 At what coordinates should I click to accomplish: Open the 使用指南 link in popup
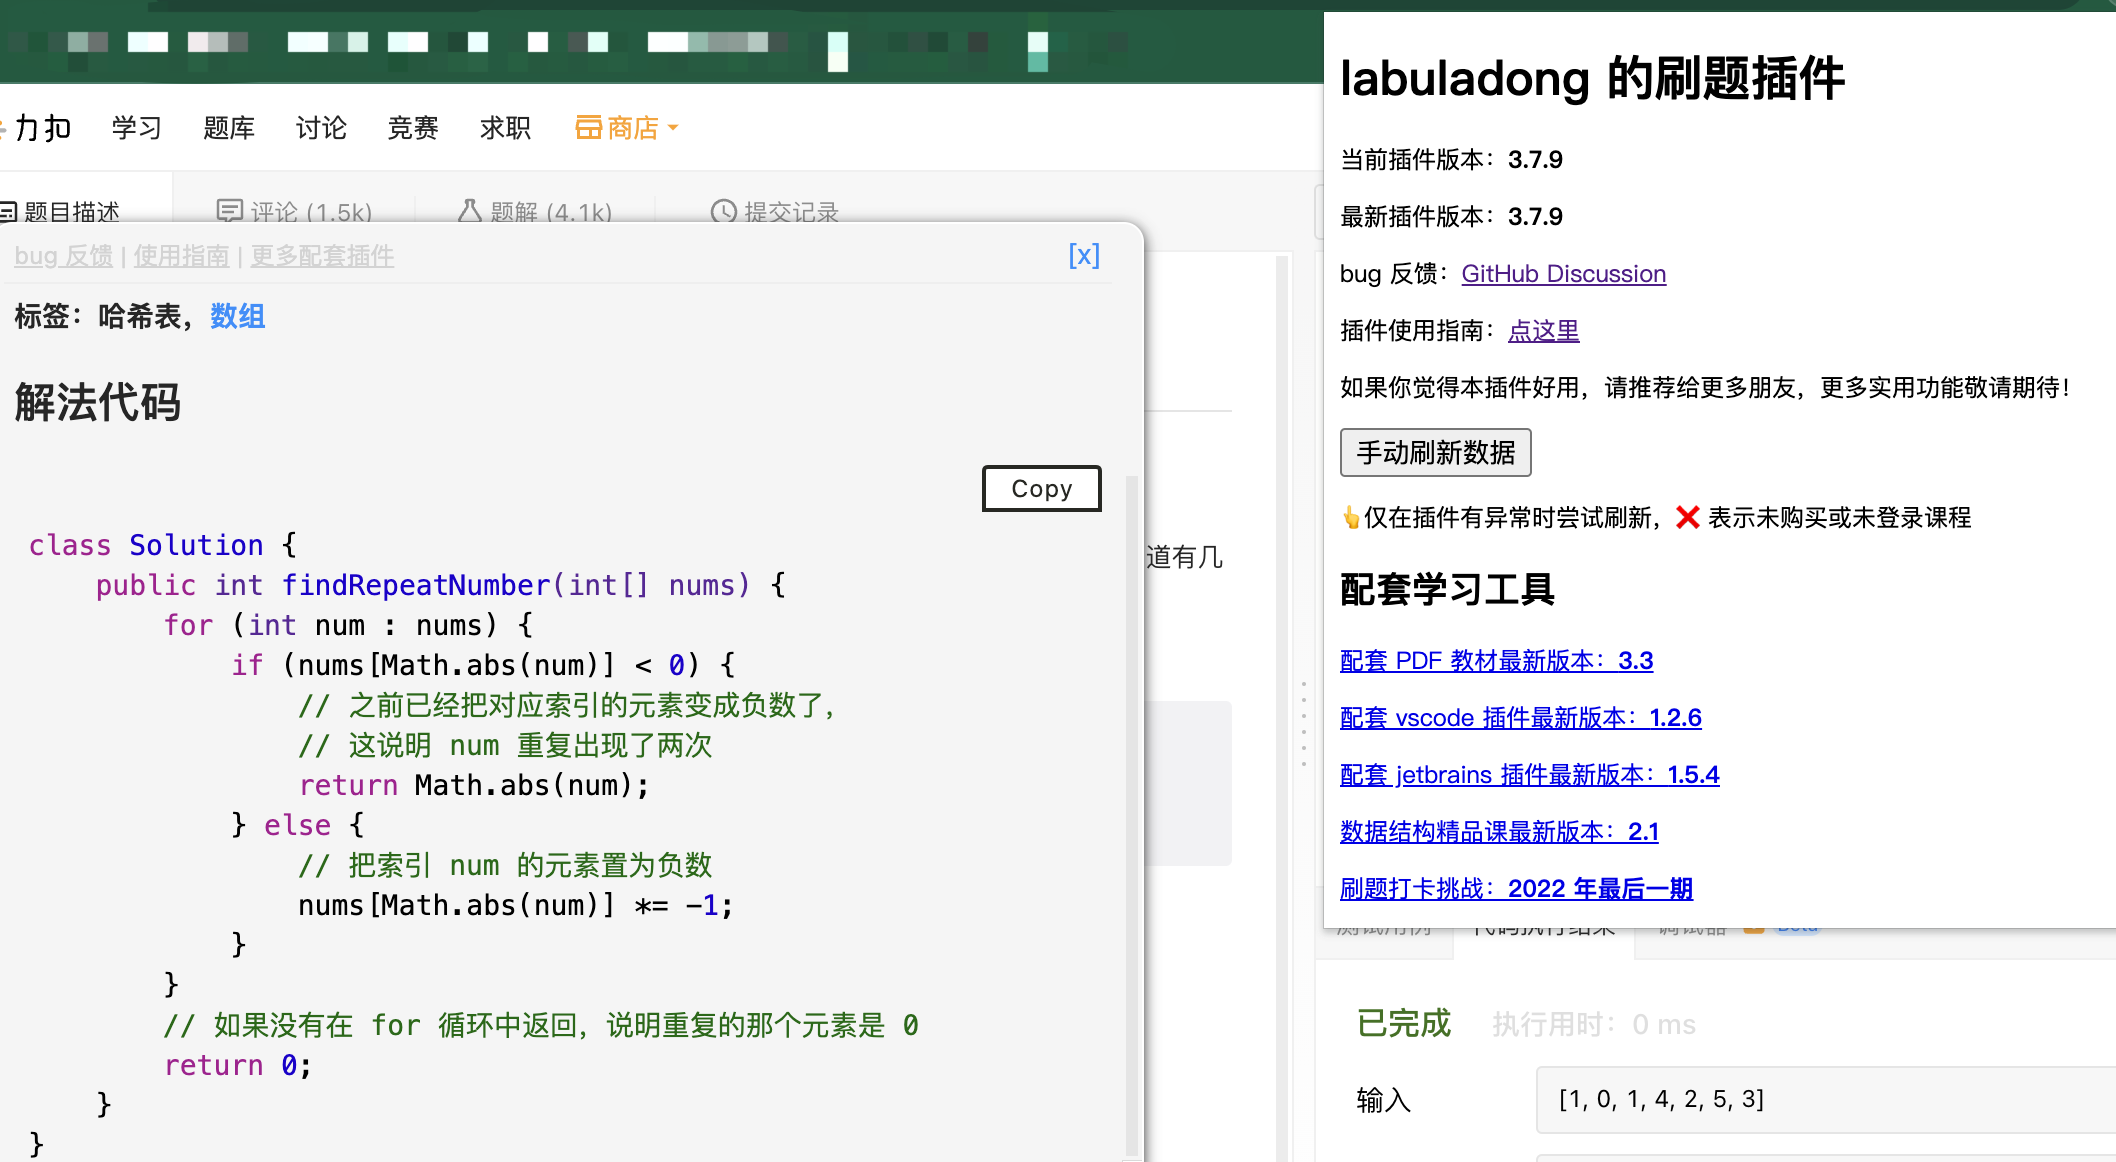181,256
